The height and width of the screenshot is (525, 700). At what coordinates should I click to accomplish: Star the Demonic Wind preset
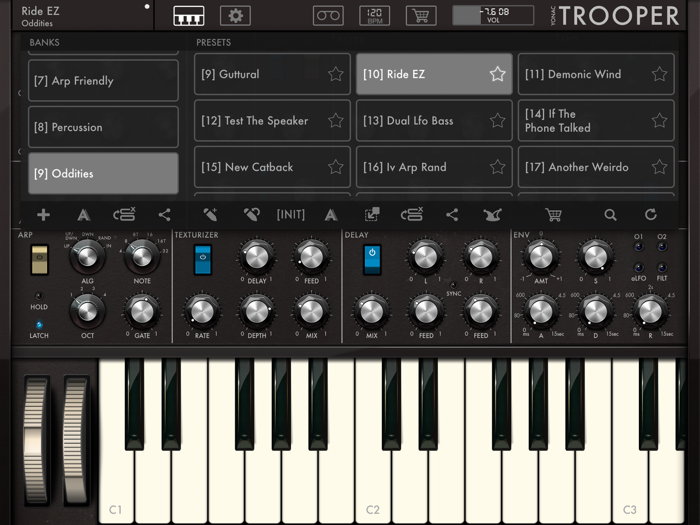(x=659, y=74)
